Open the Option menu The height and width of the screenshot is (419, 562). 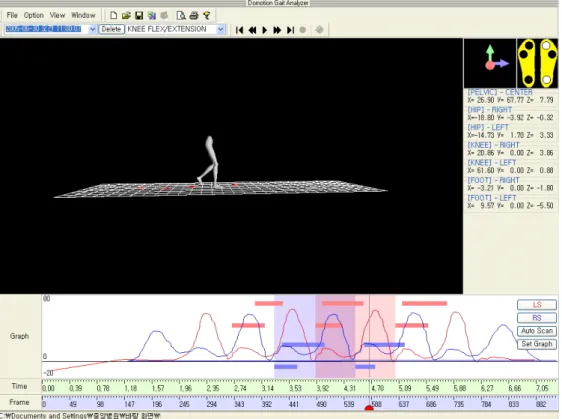(x=34, y=15)
